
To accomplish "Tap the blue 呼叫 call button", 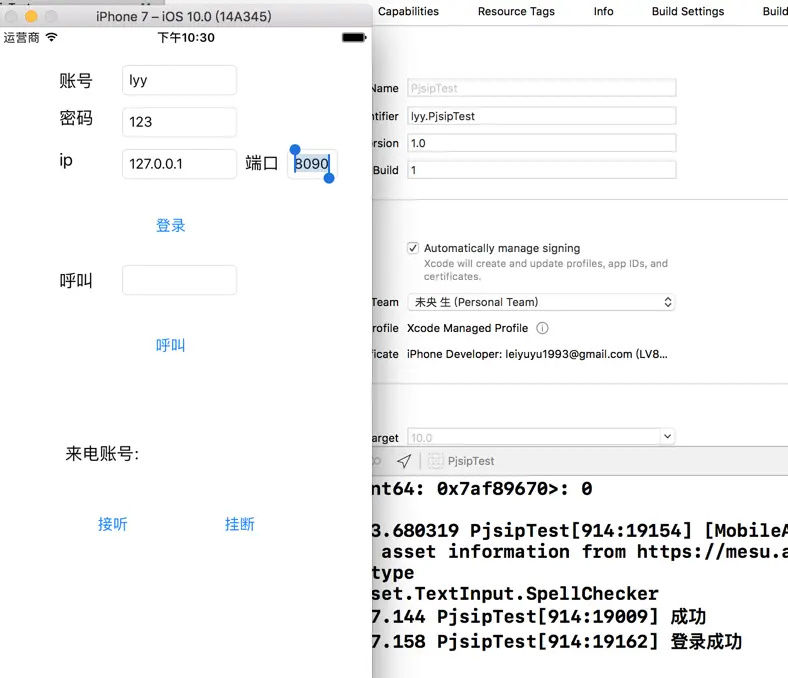I will coord(170,345).
